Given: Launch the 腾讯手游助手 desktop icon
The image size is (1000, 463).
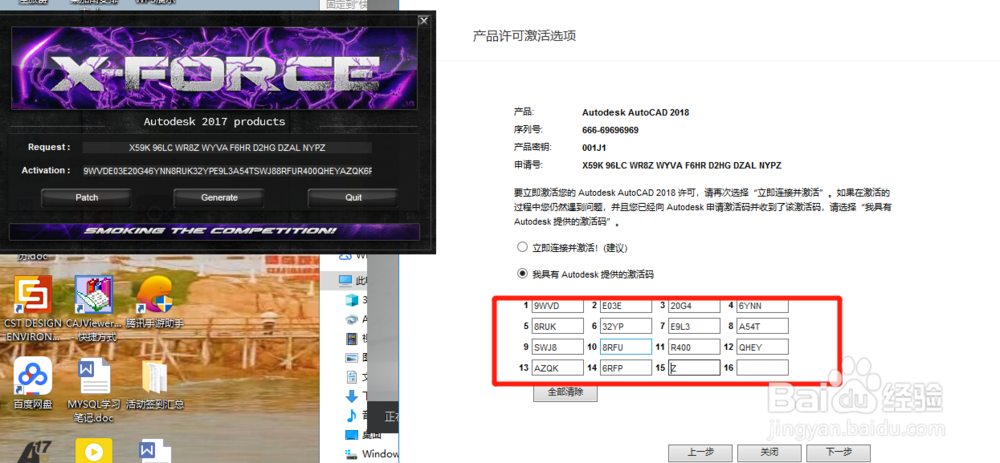Looking at the screenshot, I should tap(155, 295).
